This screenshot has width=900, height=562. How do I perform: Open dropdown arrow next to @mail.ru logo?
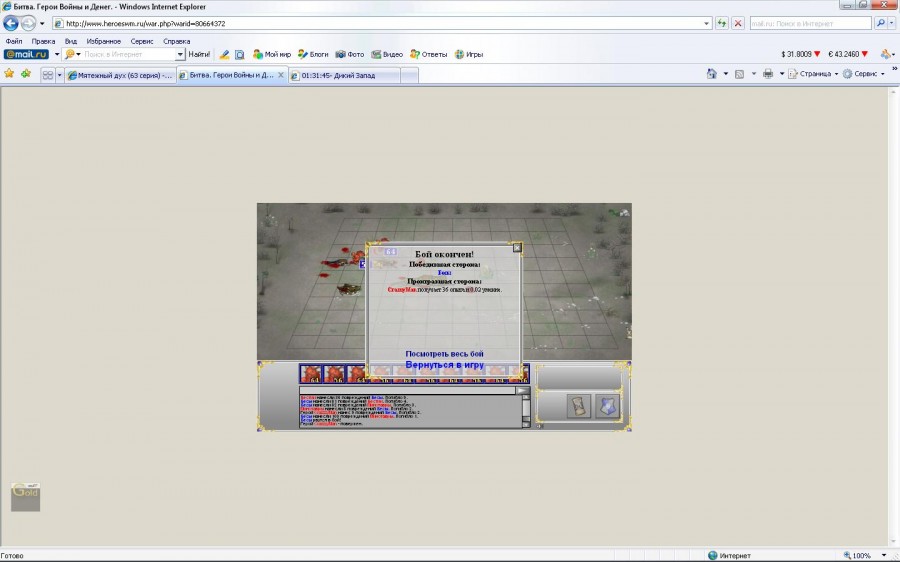pos(56,55)
